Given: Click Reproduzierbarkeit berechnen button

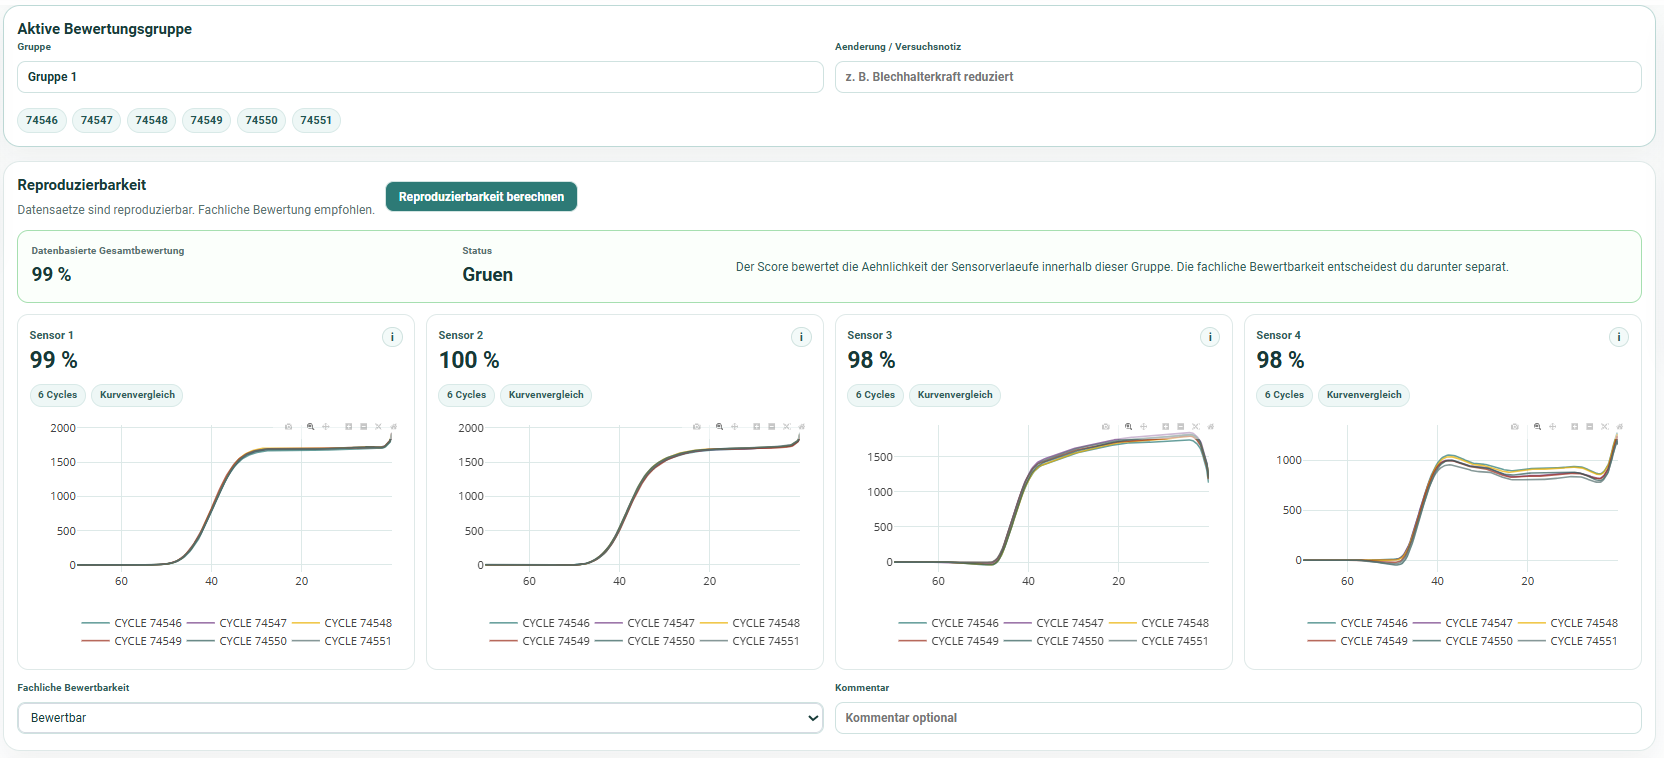Looking at the screenshot, I should click(x=481, y=197).
